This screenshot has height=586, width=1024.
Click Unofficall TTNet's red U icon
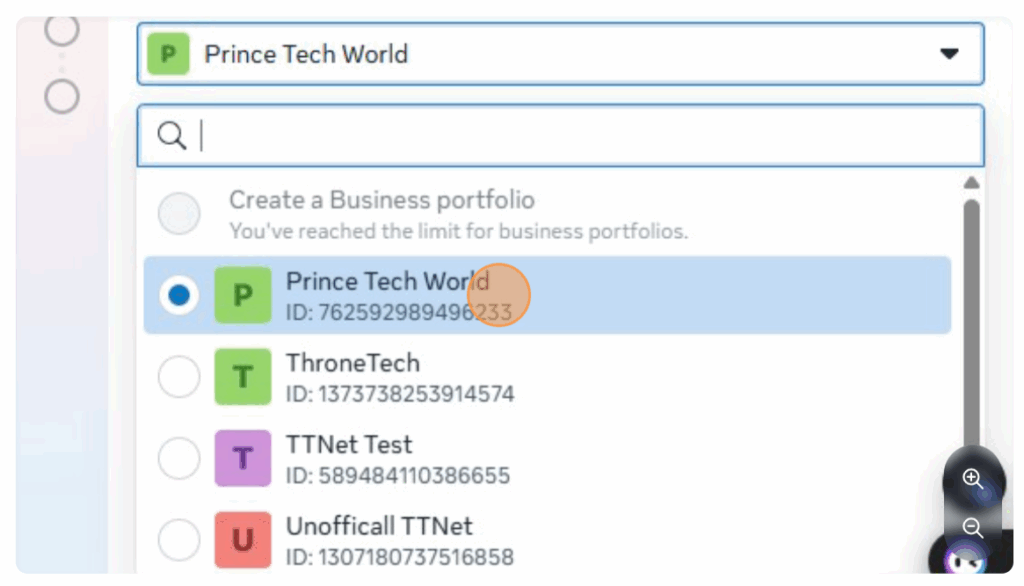tap(243, 540)
